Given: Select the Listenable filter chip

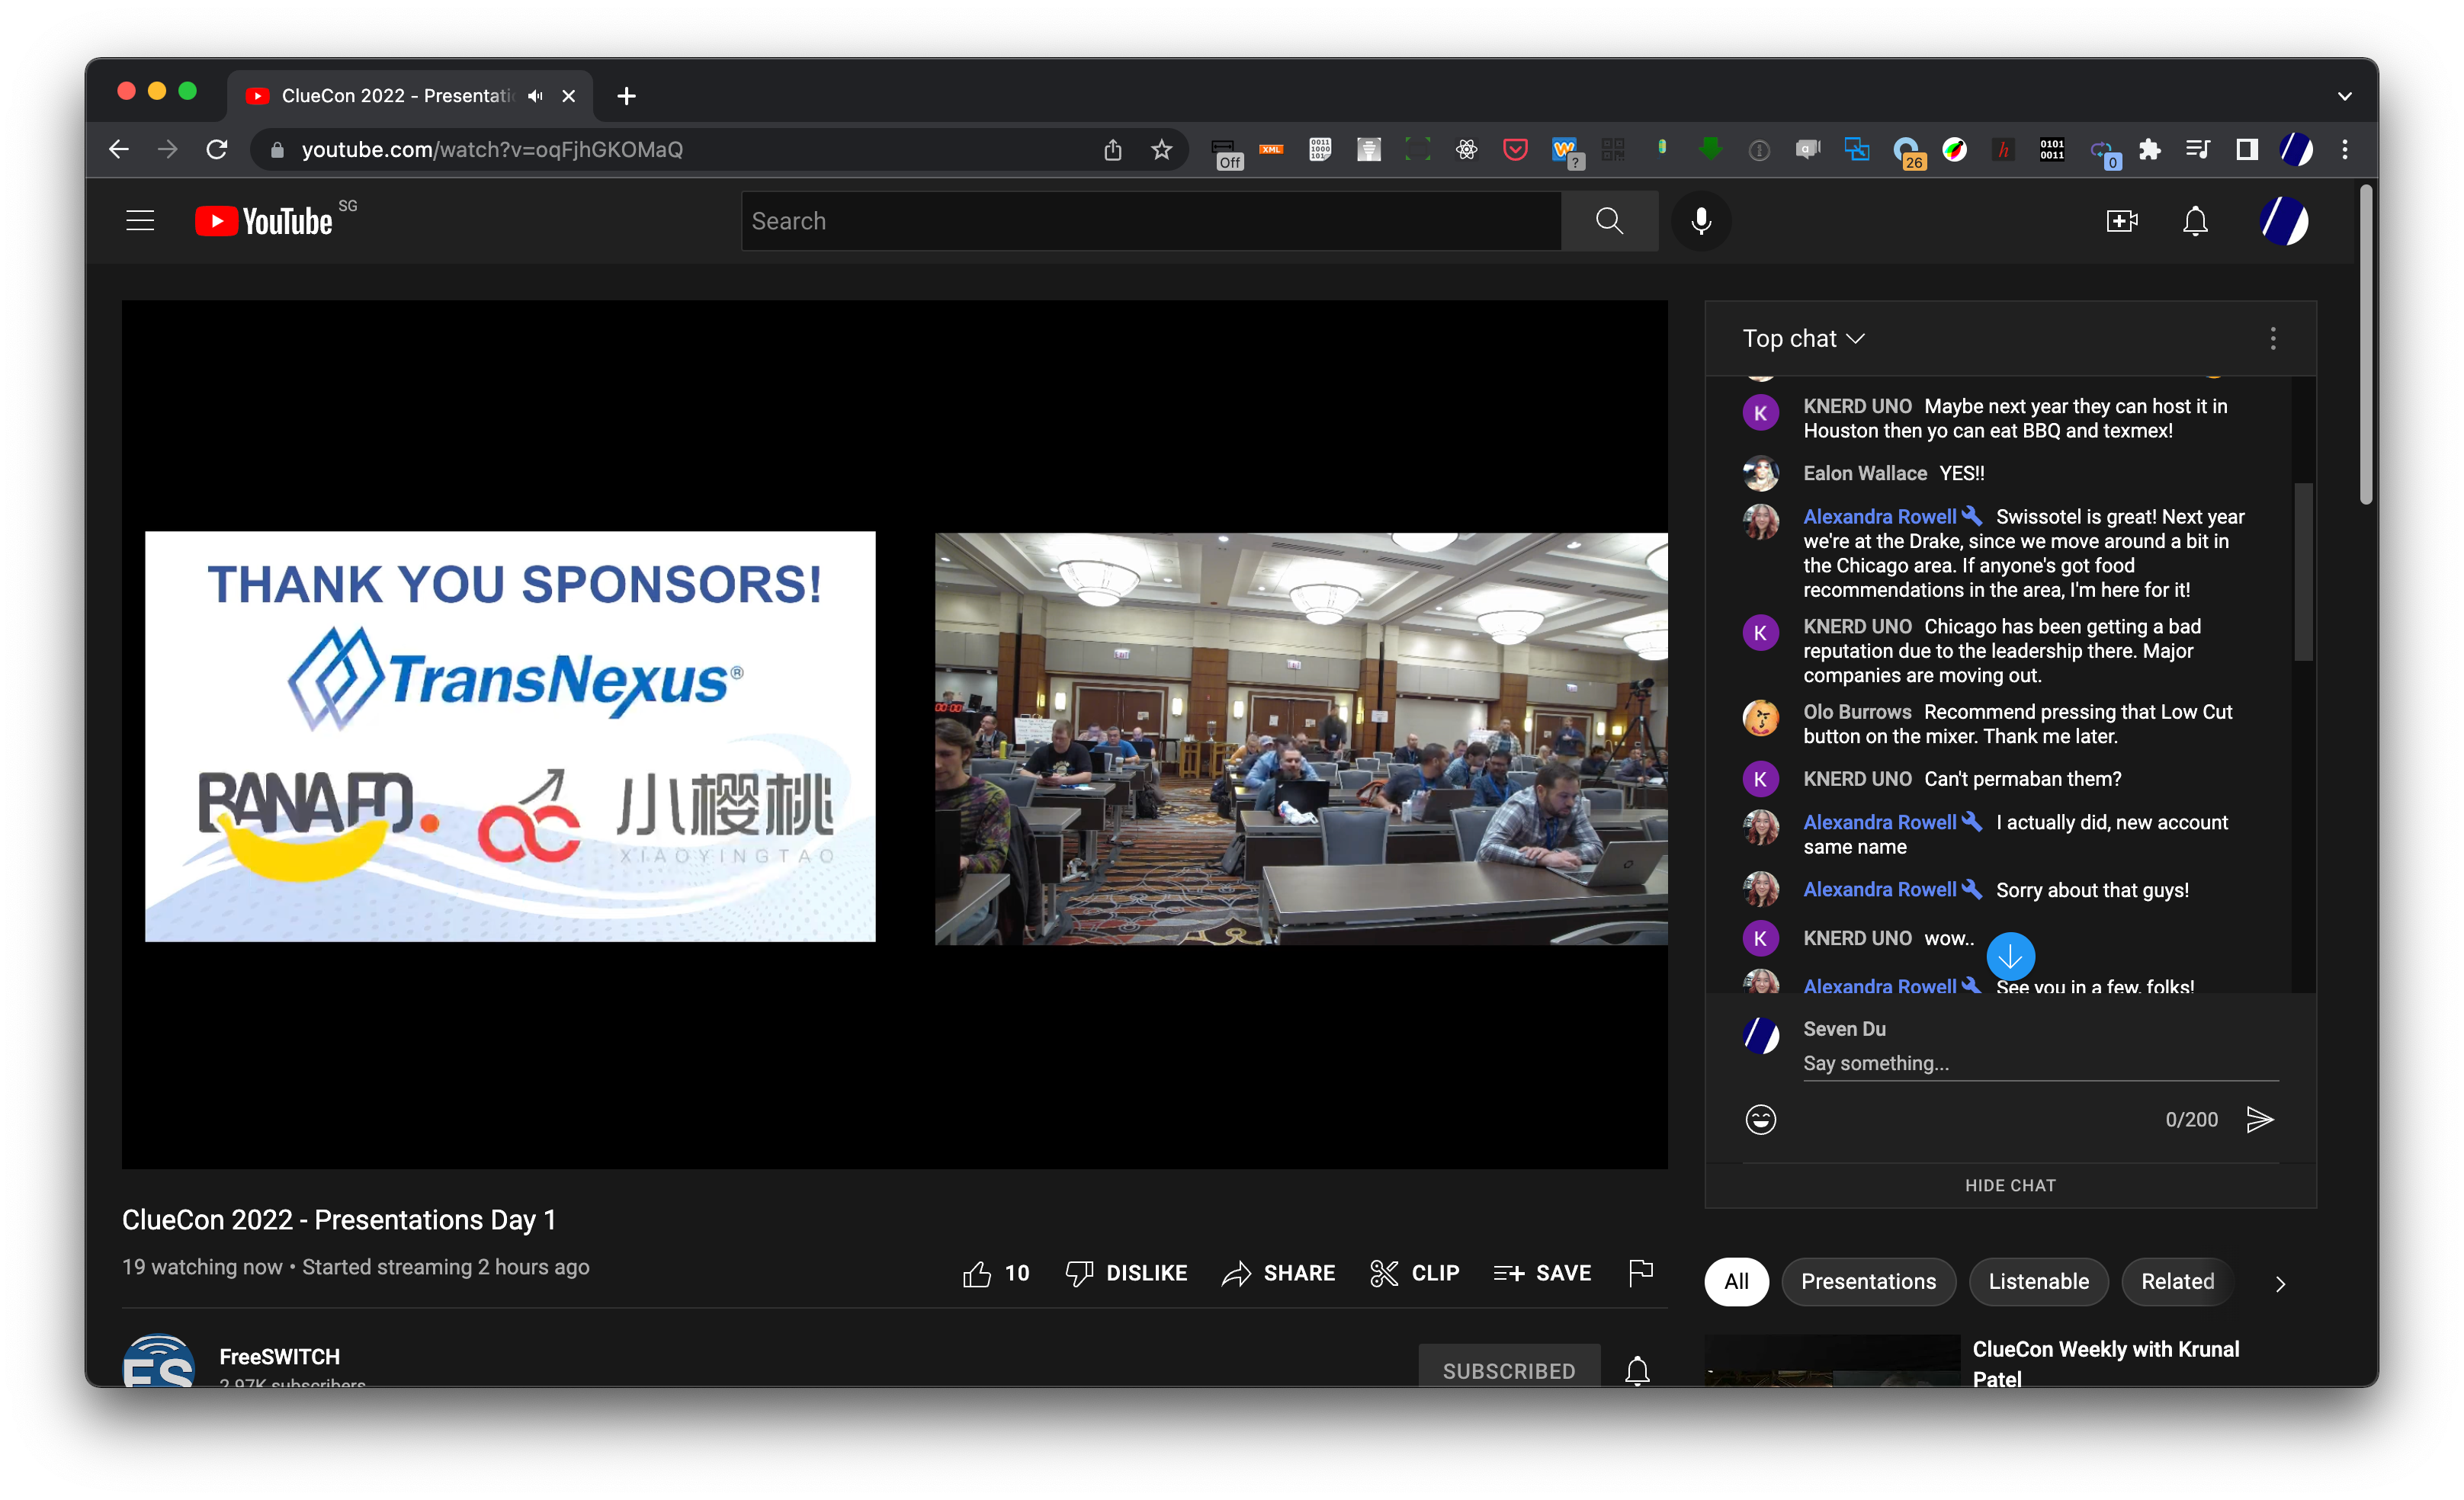Looking at the screenshot, I should coord(2038,1281).
